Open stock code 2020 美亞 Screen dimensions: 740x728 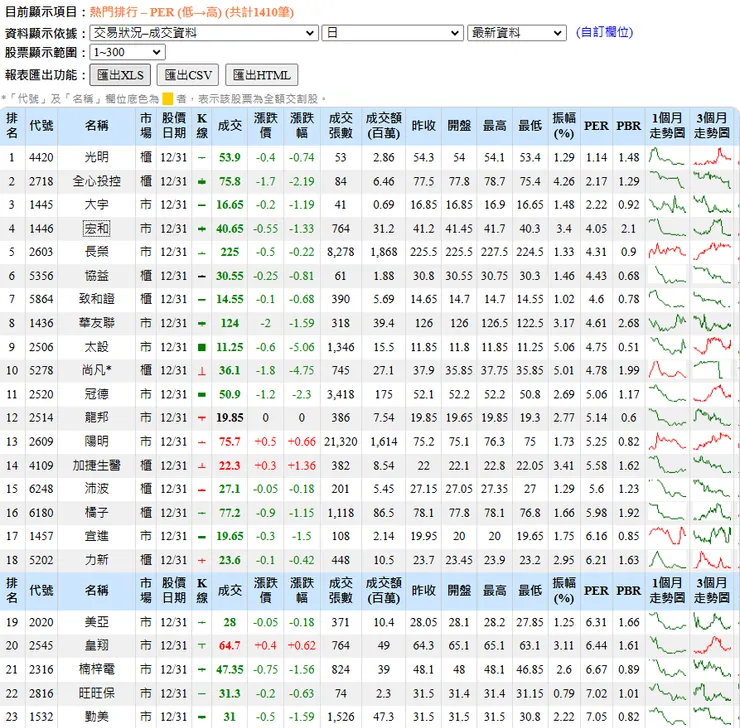pos(41,622)
